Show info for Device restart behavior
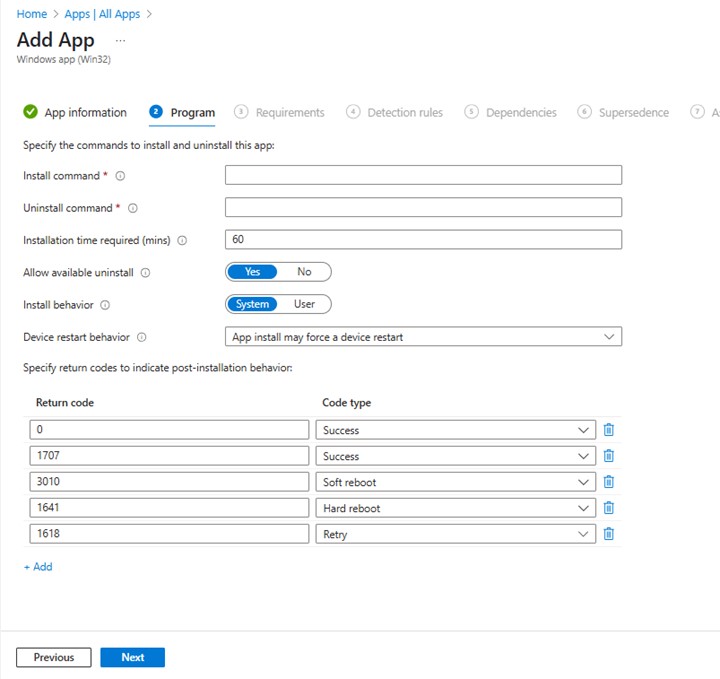This screenshot has height=679, width=720. click(141, 338)
